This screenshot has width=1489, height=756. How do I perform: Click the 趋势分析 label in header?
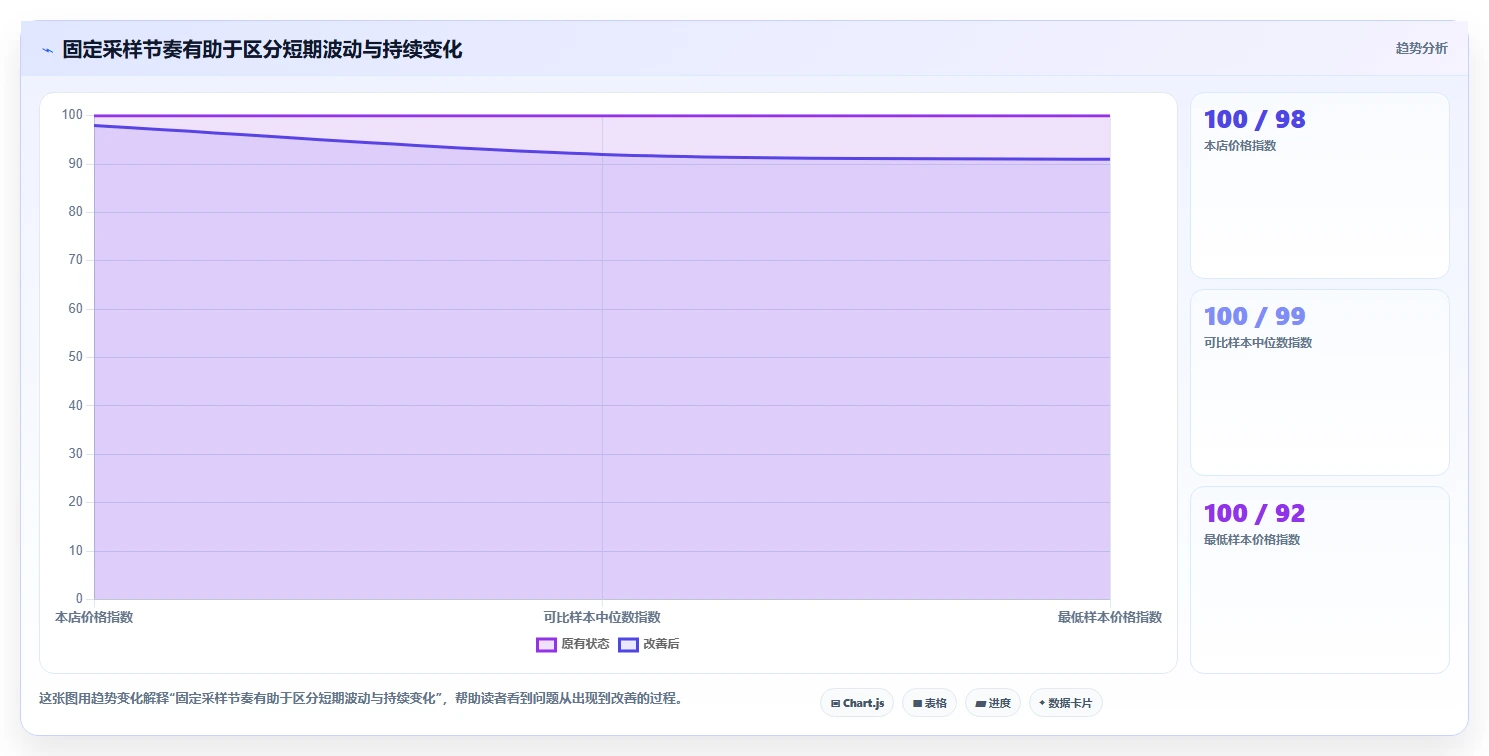point(1421,49)
